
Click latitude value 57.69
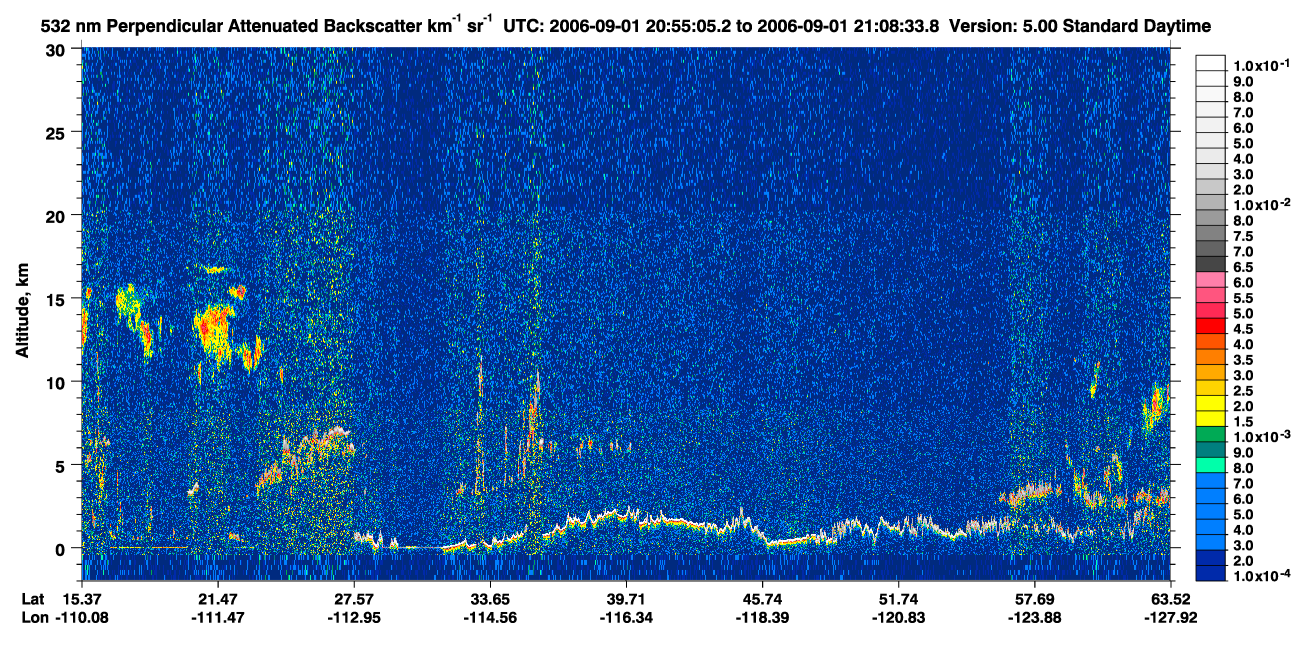tap(1034, 598)
